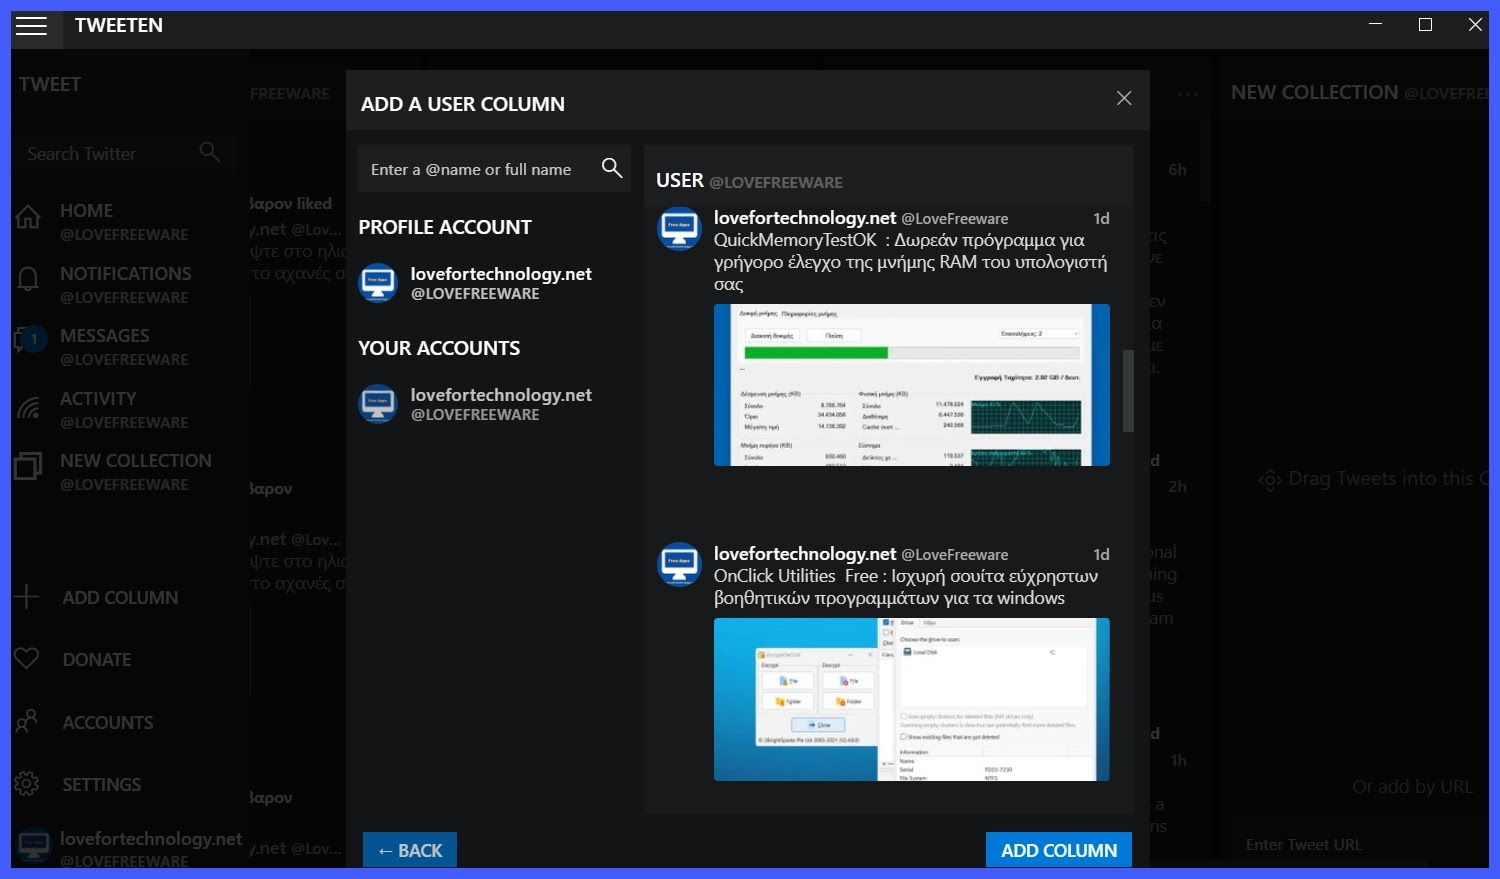This screenshot has height=879, width=1500.
Task: Open Activity in sidebar
Action: click(124, 409)
